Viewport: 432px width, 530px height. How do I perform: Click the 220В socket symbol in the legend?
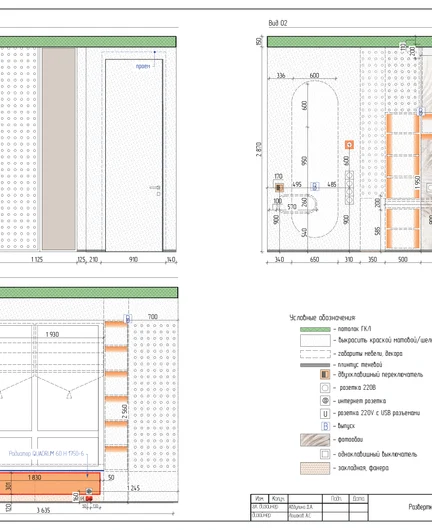325,388
